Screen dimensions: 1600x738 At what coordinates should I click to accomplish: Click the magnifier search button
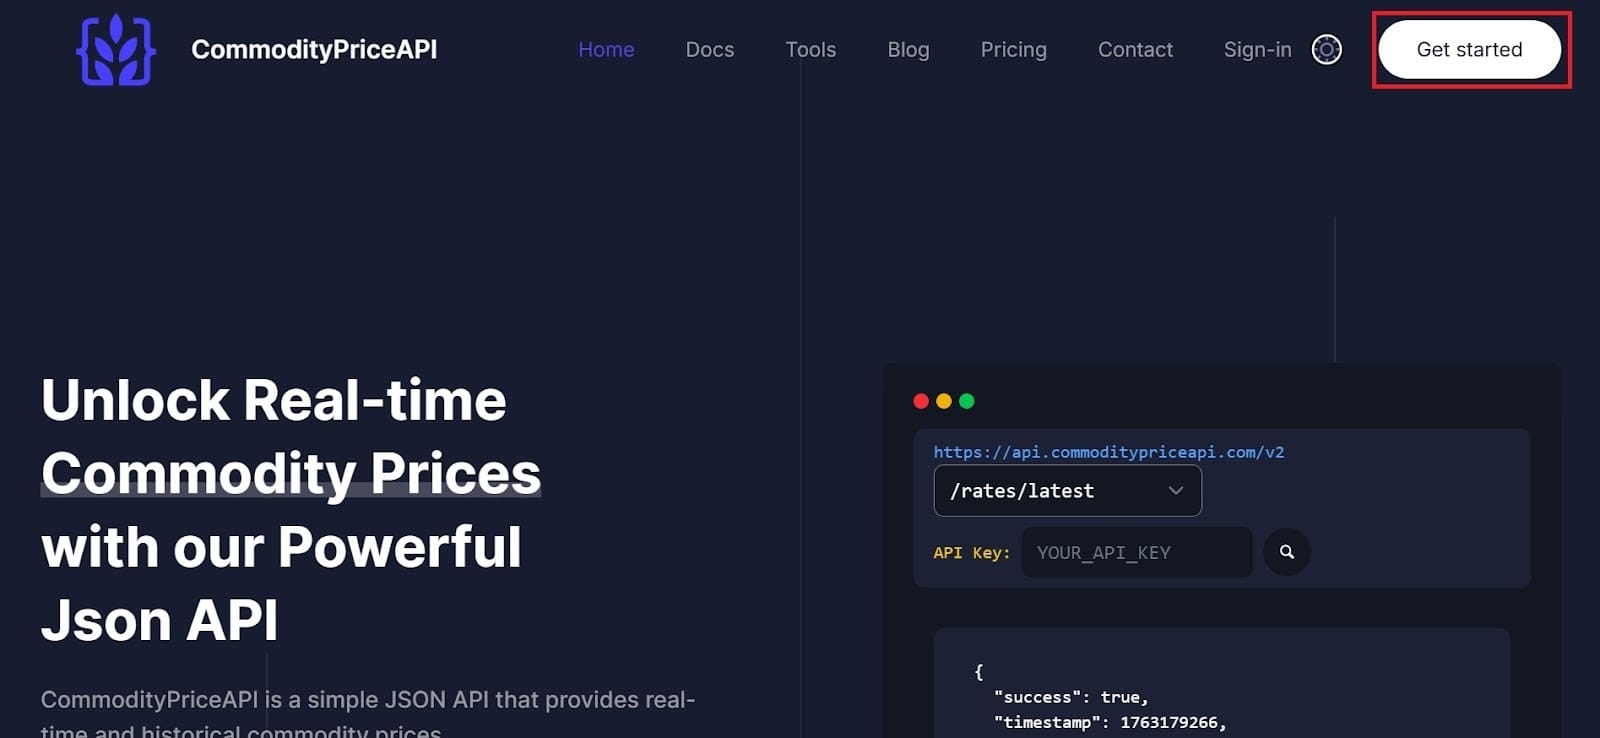click(1287, 552)
